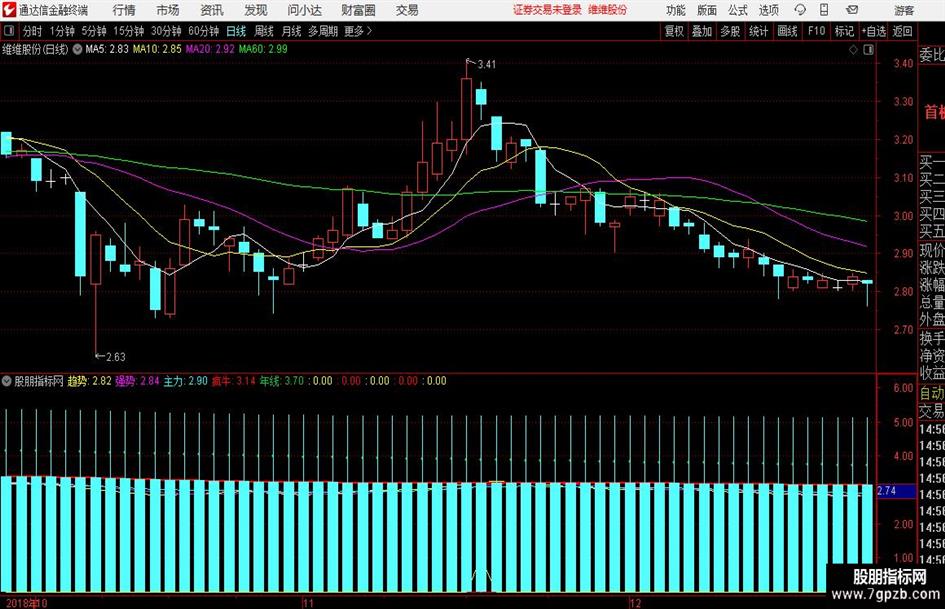The image size is (945, 609).
Task: Open the 功能 menu
Action: tap(676, 10)
